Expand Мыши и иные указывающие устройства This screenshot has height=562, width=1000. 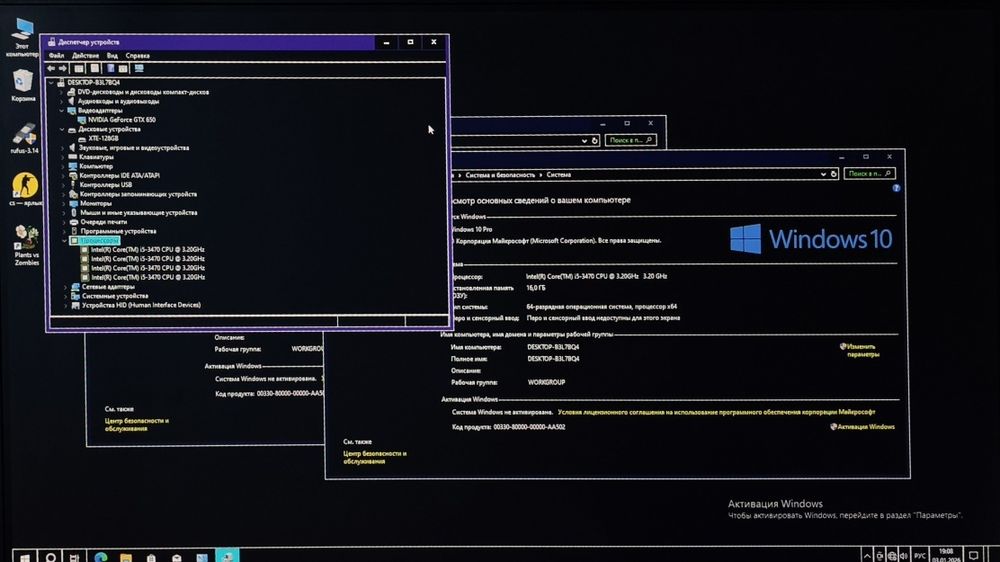click(64, 213)
